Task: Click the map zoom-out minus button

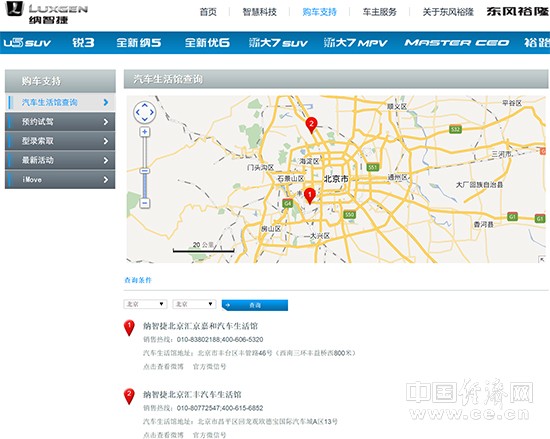Action: click(x=145, y=203)
